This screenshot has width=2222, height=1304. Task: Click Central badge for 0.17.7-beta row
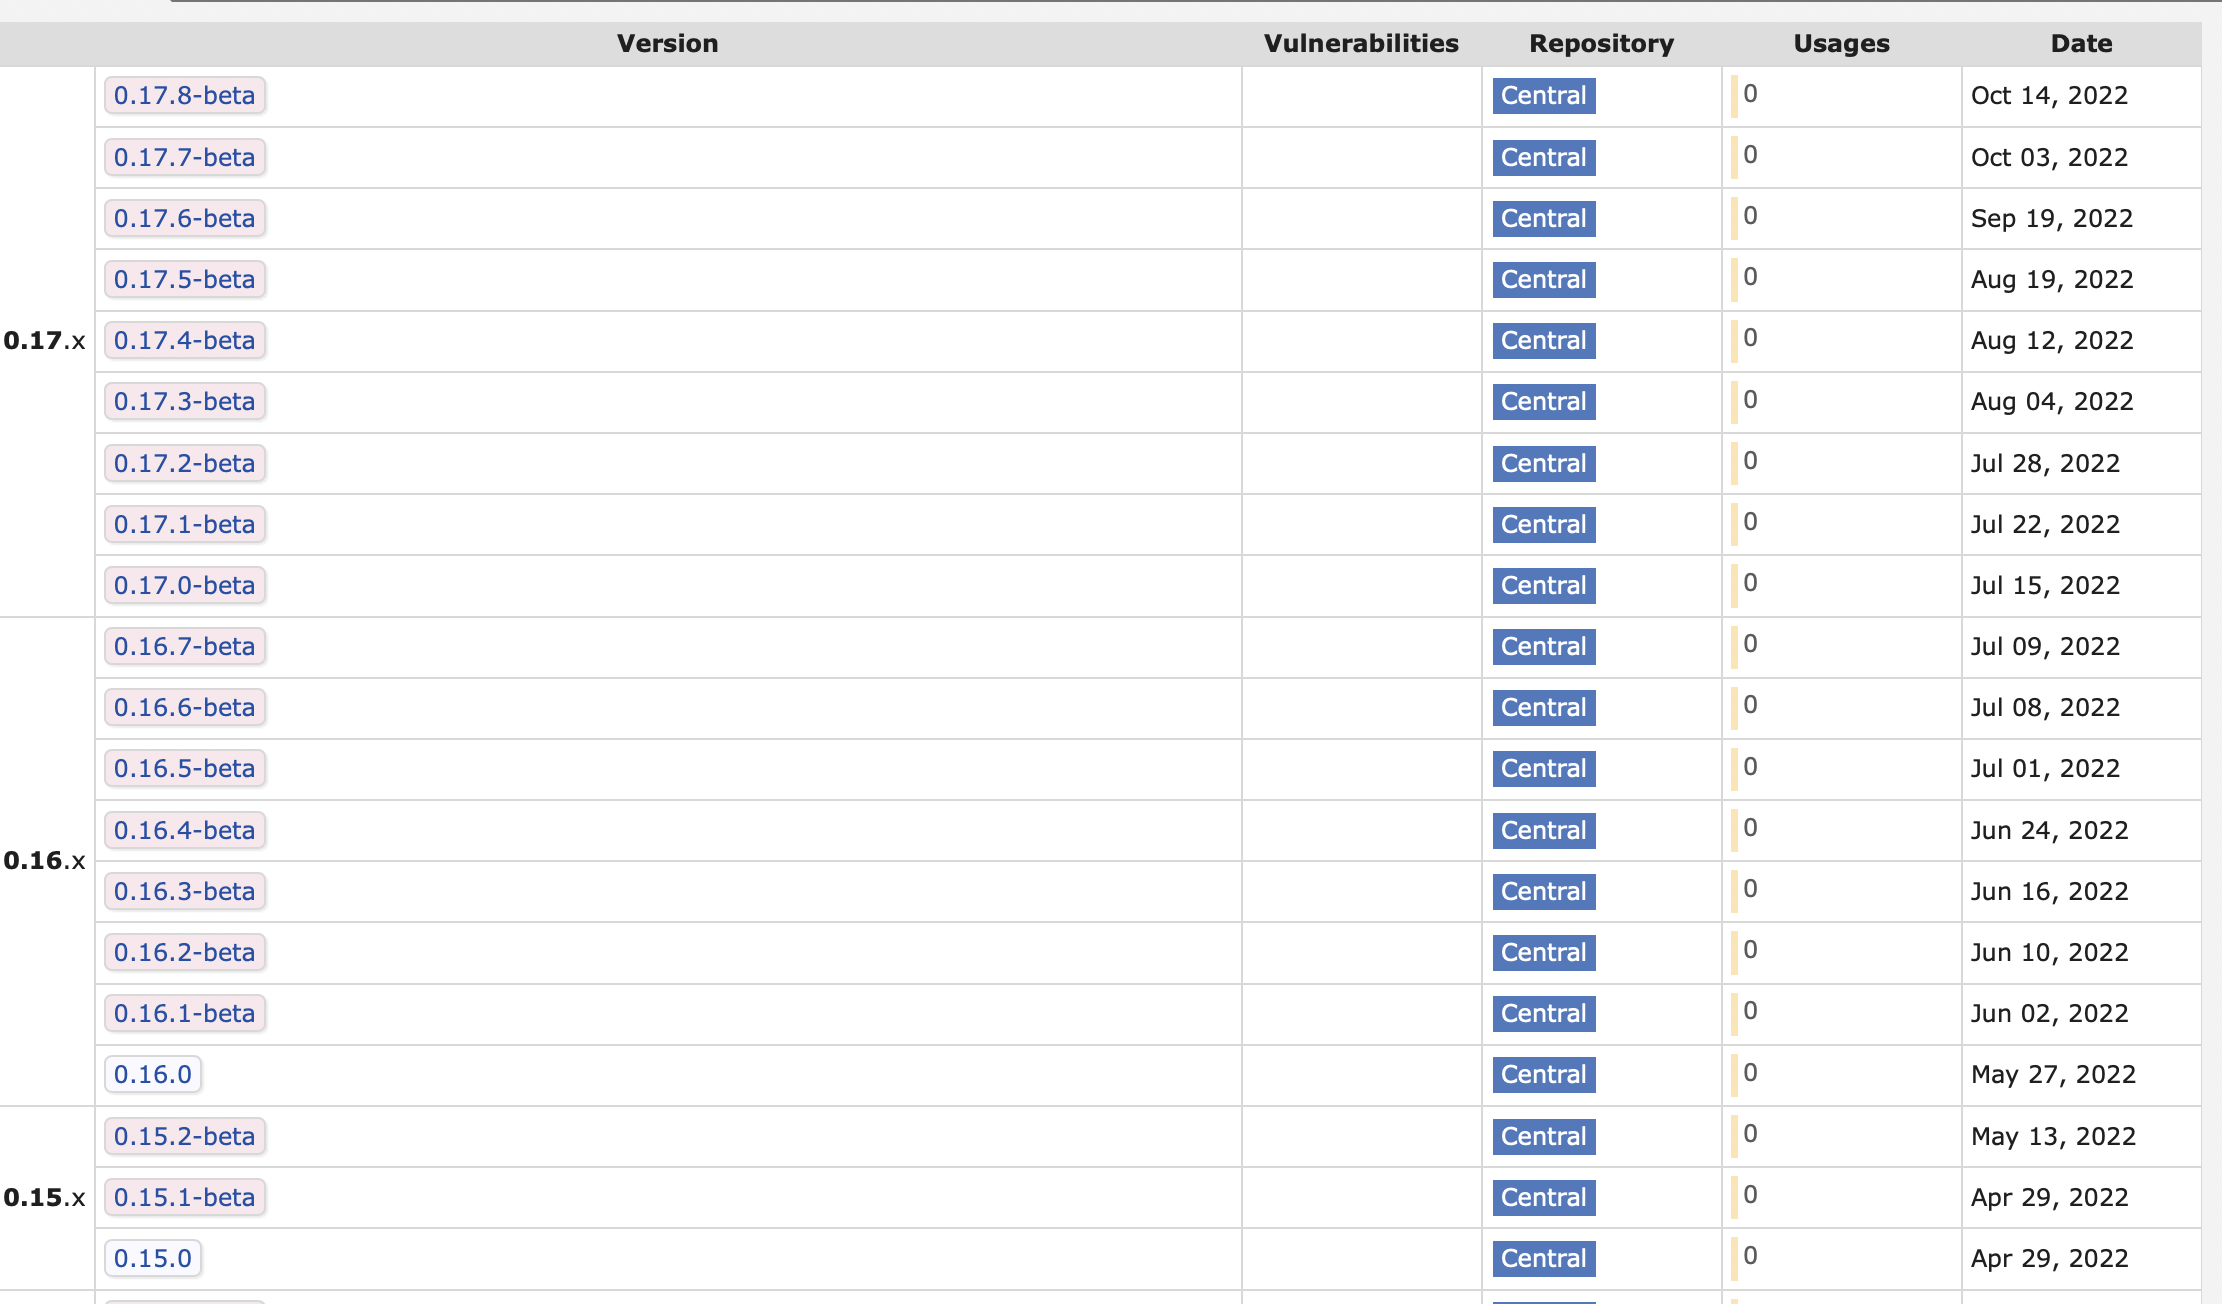pyautogui.click(x=1543, y=157)
